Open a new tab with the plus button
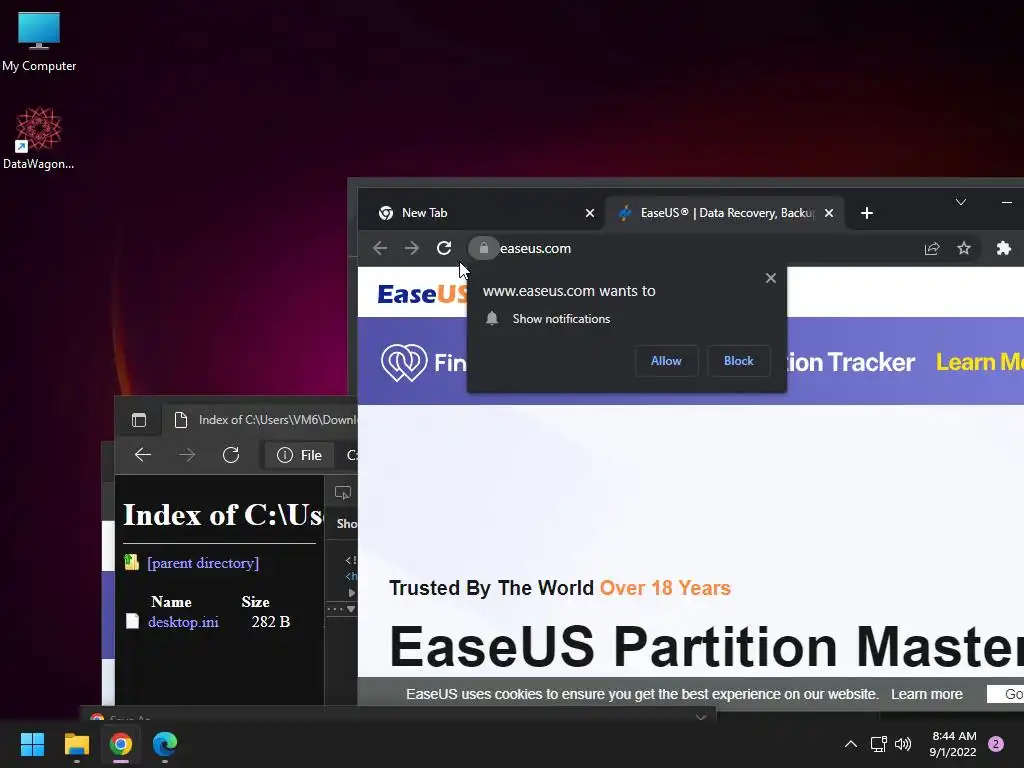Viewport: 1024px width, 768px height. click(867, 213)
